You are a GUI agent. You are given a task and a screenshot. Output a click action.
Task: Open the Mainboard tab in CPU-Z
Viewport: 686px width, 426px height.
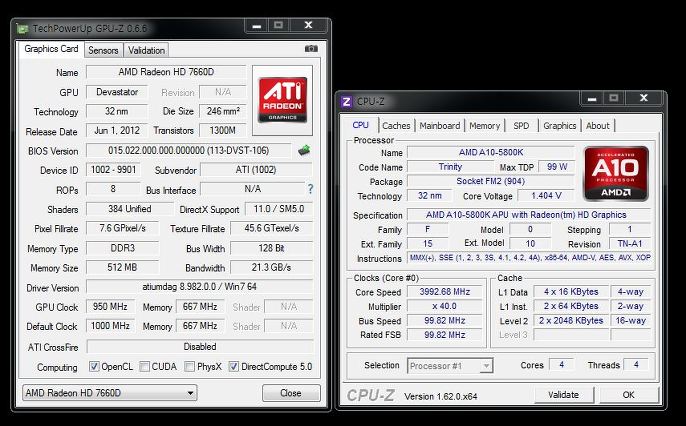(440, 126)
